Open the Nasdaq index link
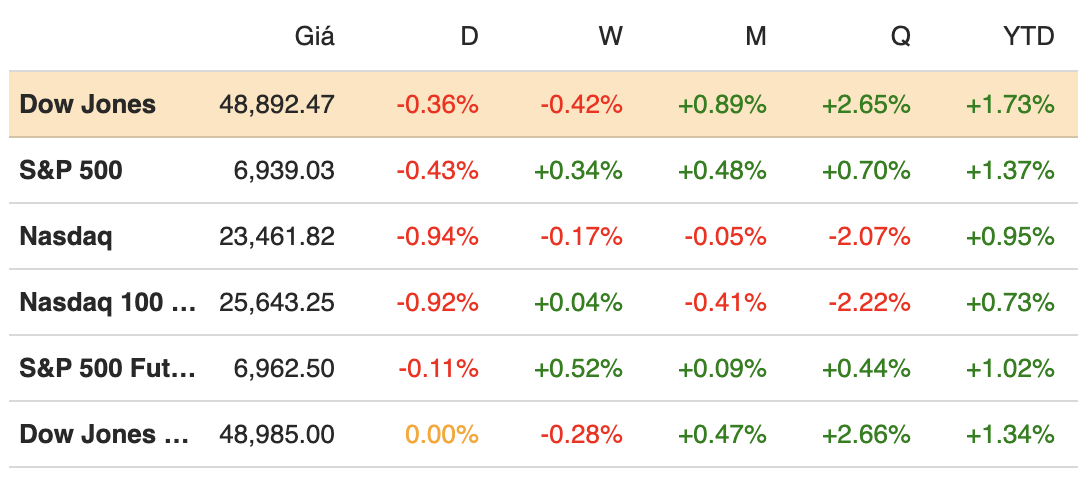Viewport: 1078px width, 494px height. (x=66, y=236)
